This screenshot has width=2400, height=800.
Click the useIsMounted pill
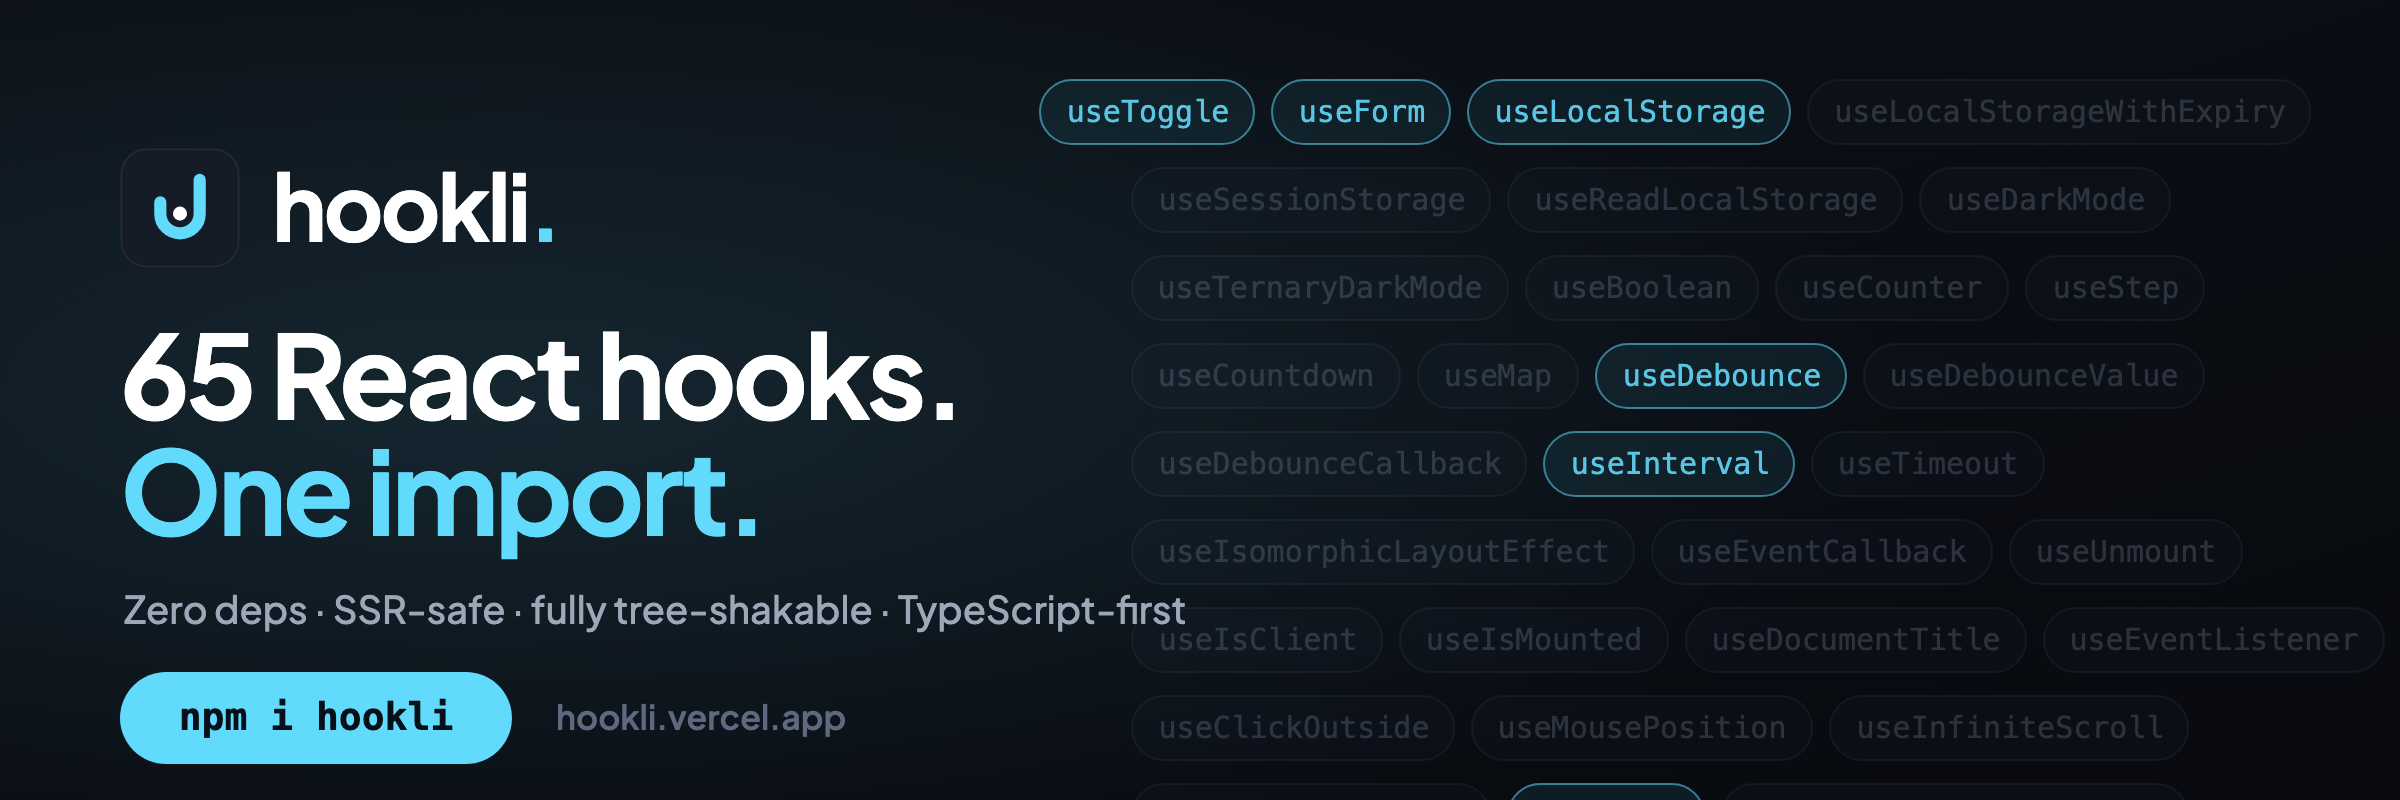click(x=1534, y=640)
